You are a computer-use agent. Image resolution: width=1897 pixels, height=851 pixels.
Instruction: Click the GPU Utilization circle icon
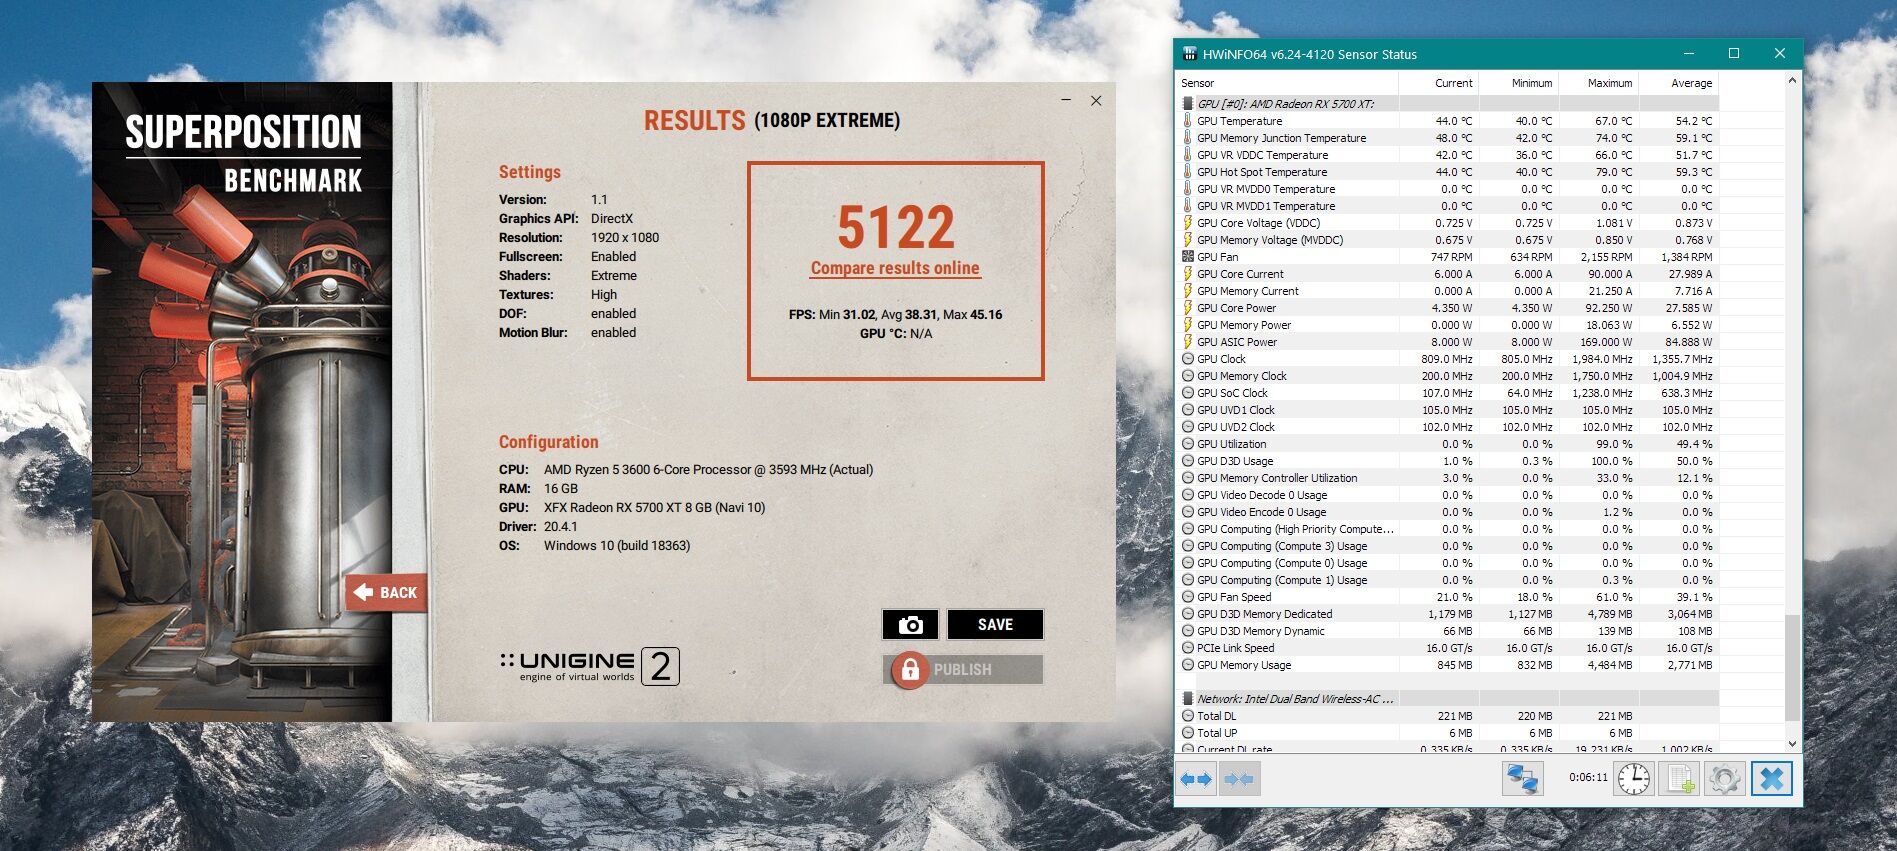tap(1188, 444)
